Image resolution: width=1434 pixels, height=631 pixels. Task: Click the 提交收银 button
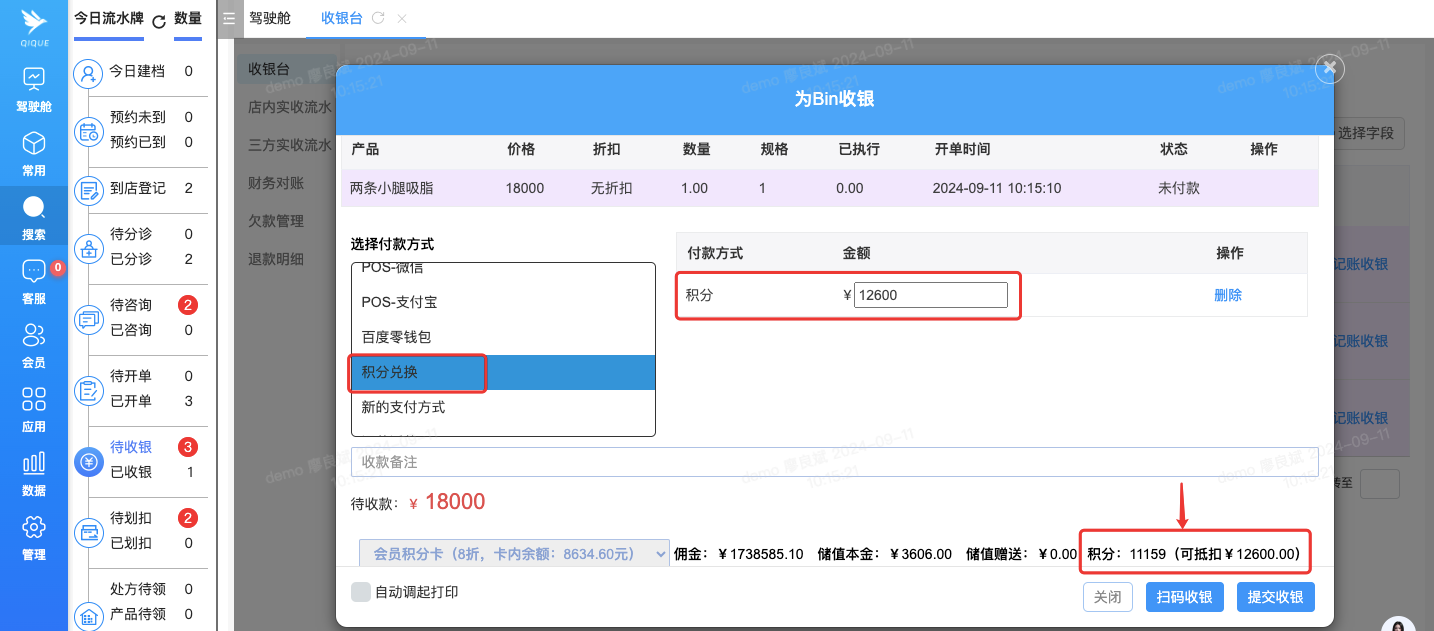pos(1275,597)
